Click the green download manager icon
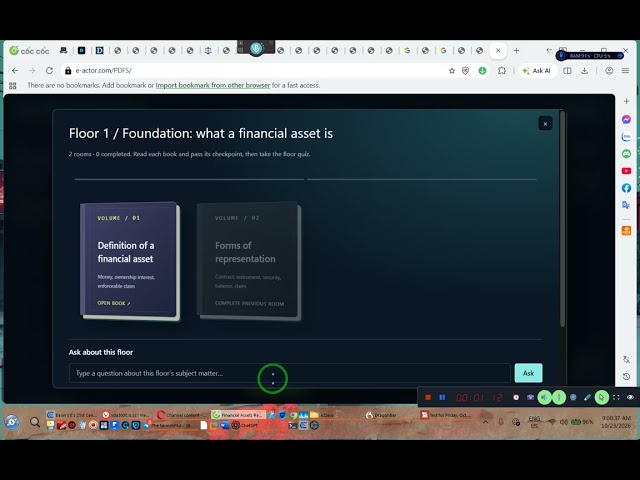Image resolution: width=640 pixels, height=480 pixels. click(x=482, y=71)
